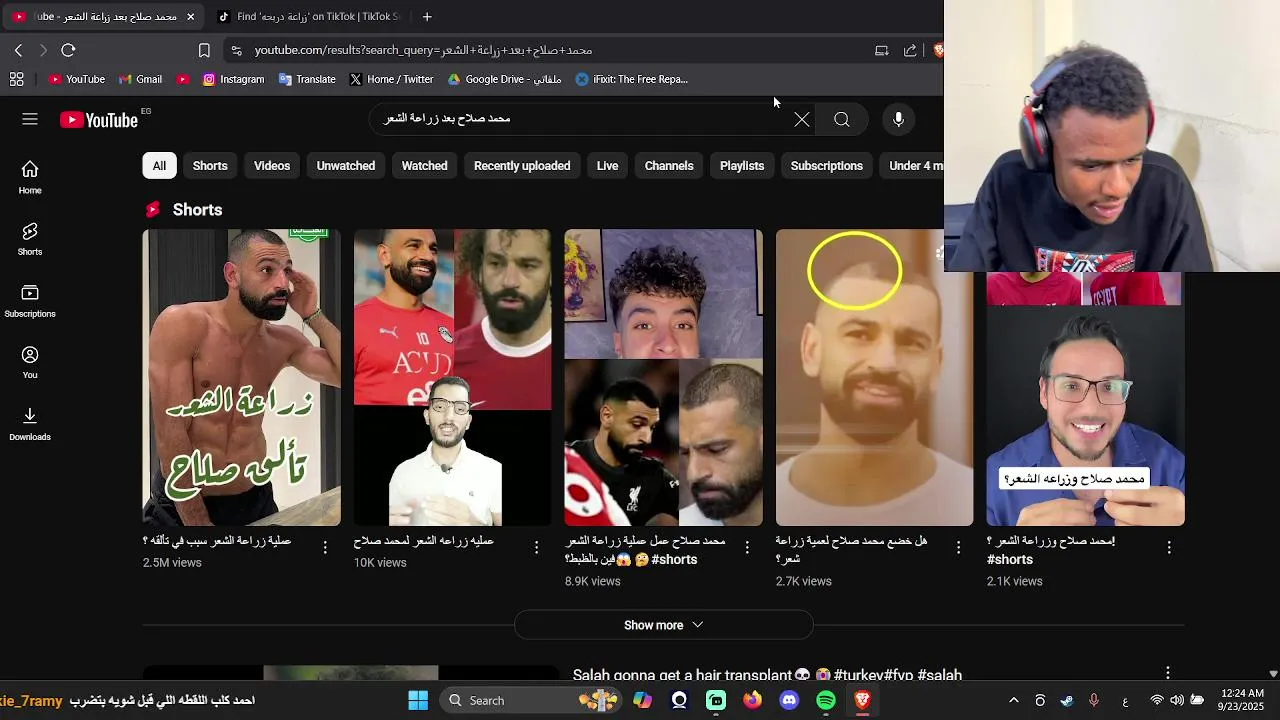The image size is (1280, 720).
Task: Open options for 2.5M views short
Action: (325, 547)
